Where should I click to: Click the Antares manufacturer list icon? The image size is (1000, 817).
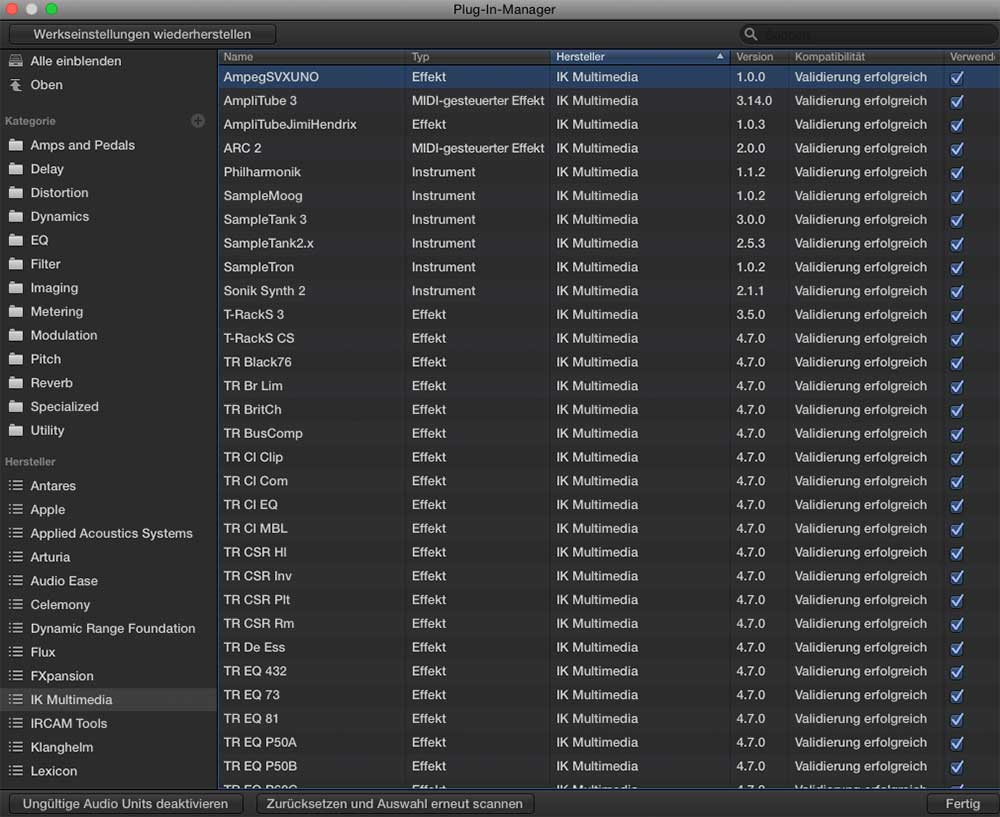point(15,486)
